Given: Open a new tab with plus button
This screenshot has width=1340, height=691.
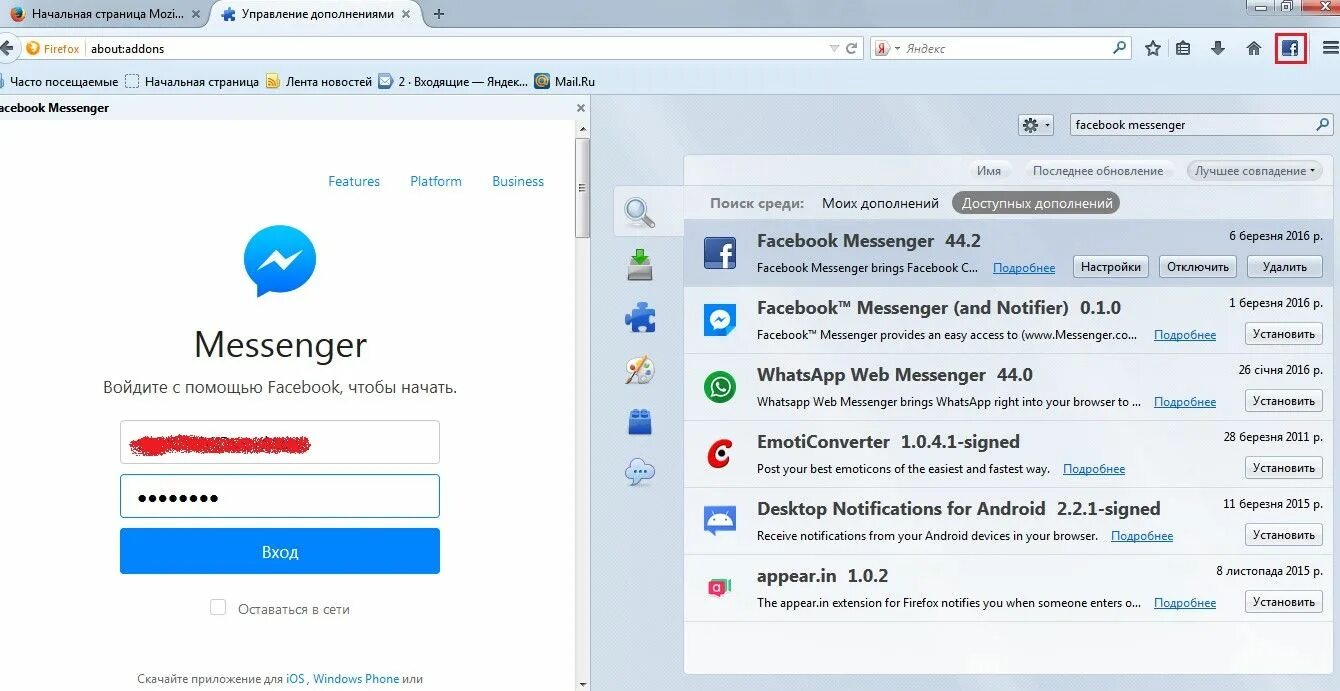Looking at the screenshot, I should 438,14.
